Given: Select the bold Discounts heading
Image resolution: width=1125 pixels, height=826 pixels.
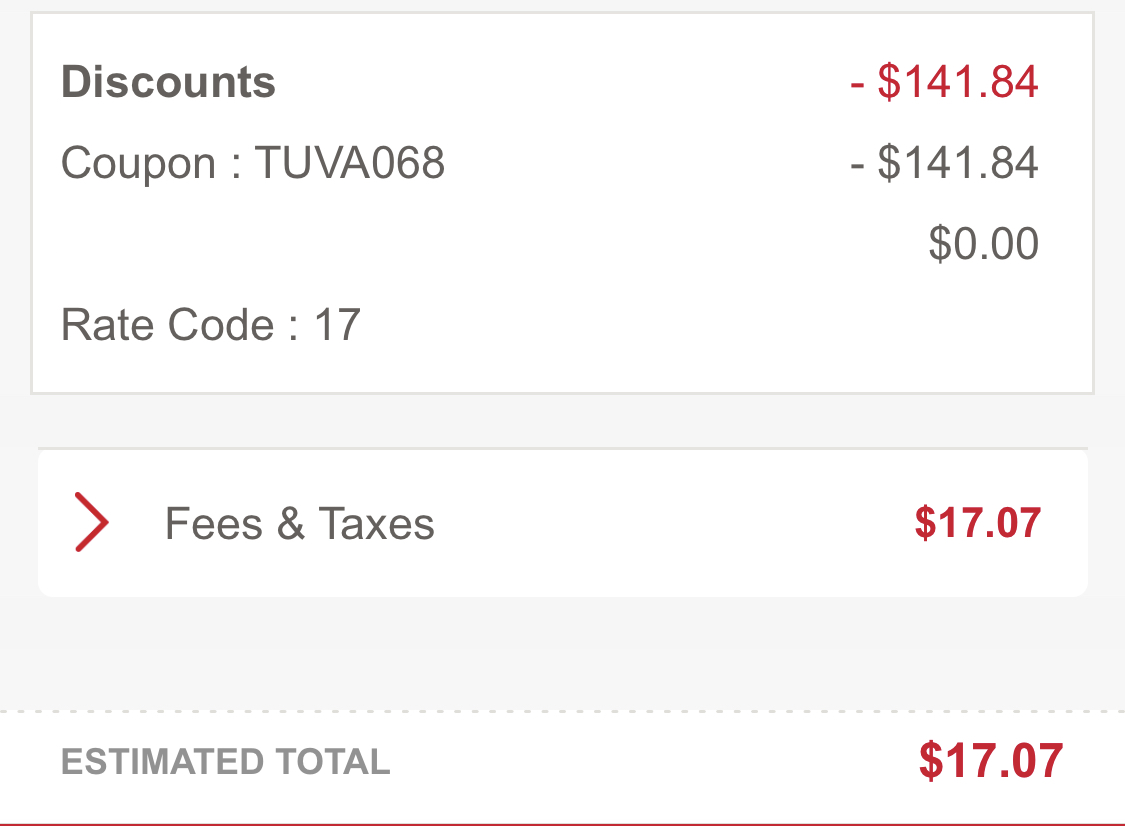Looking at the screenshot, I should pyautogui.click(x=169, y=81).
